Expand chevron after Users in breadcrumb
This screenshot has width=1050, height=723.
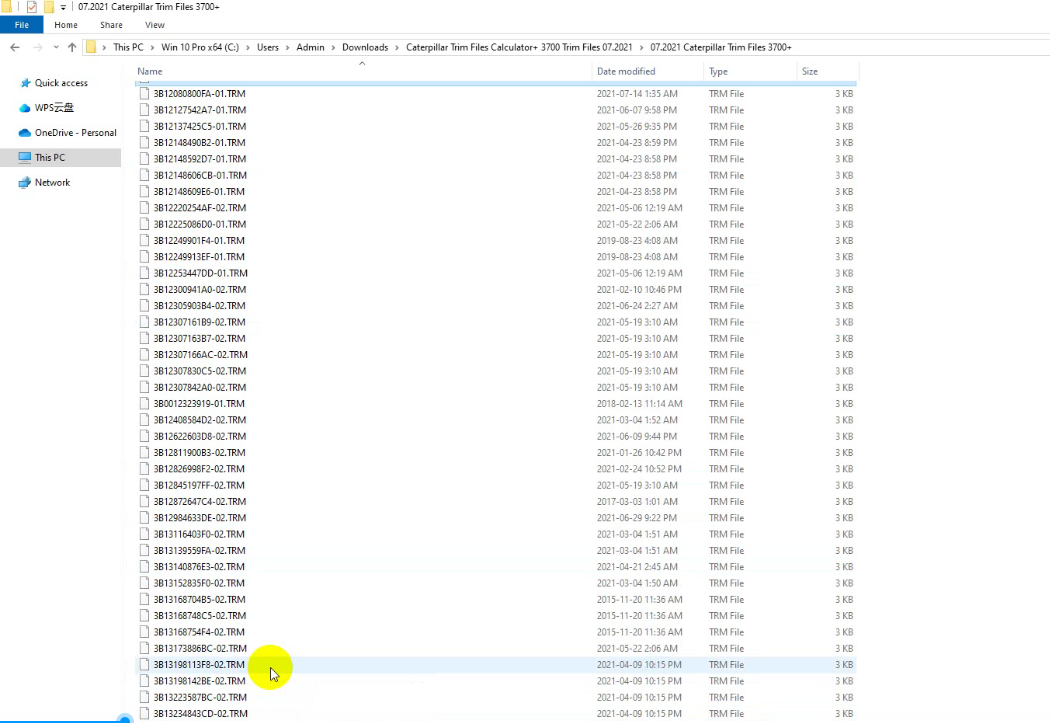(x=287, y=48)
